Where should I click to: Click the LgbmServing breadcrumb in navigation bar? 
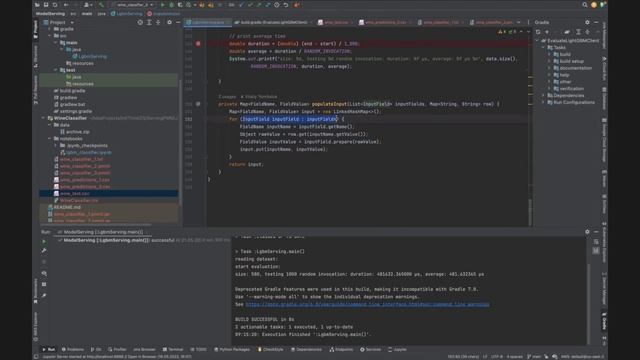(127, 13)
